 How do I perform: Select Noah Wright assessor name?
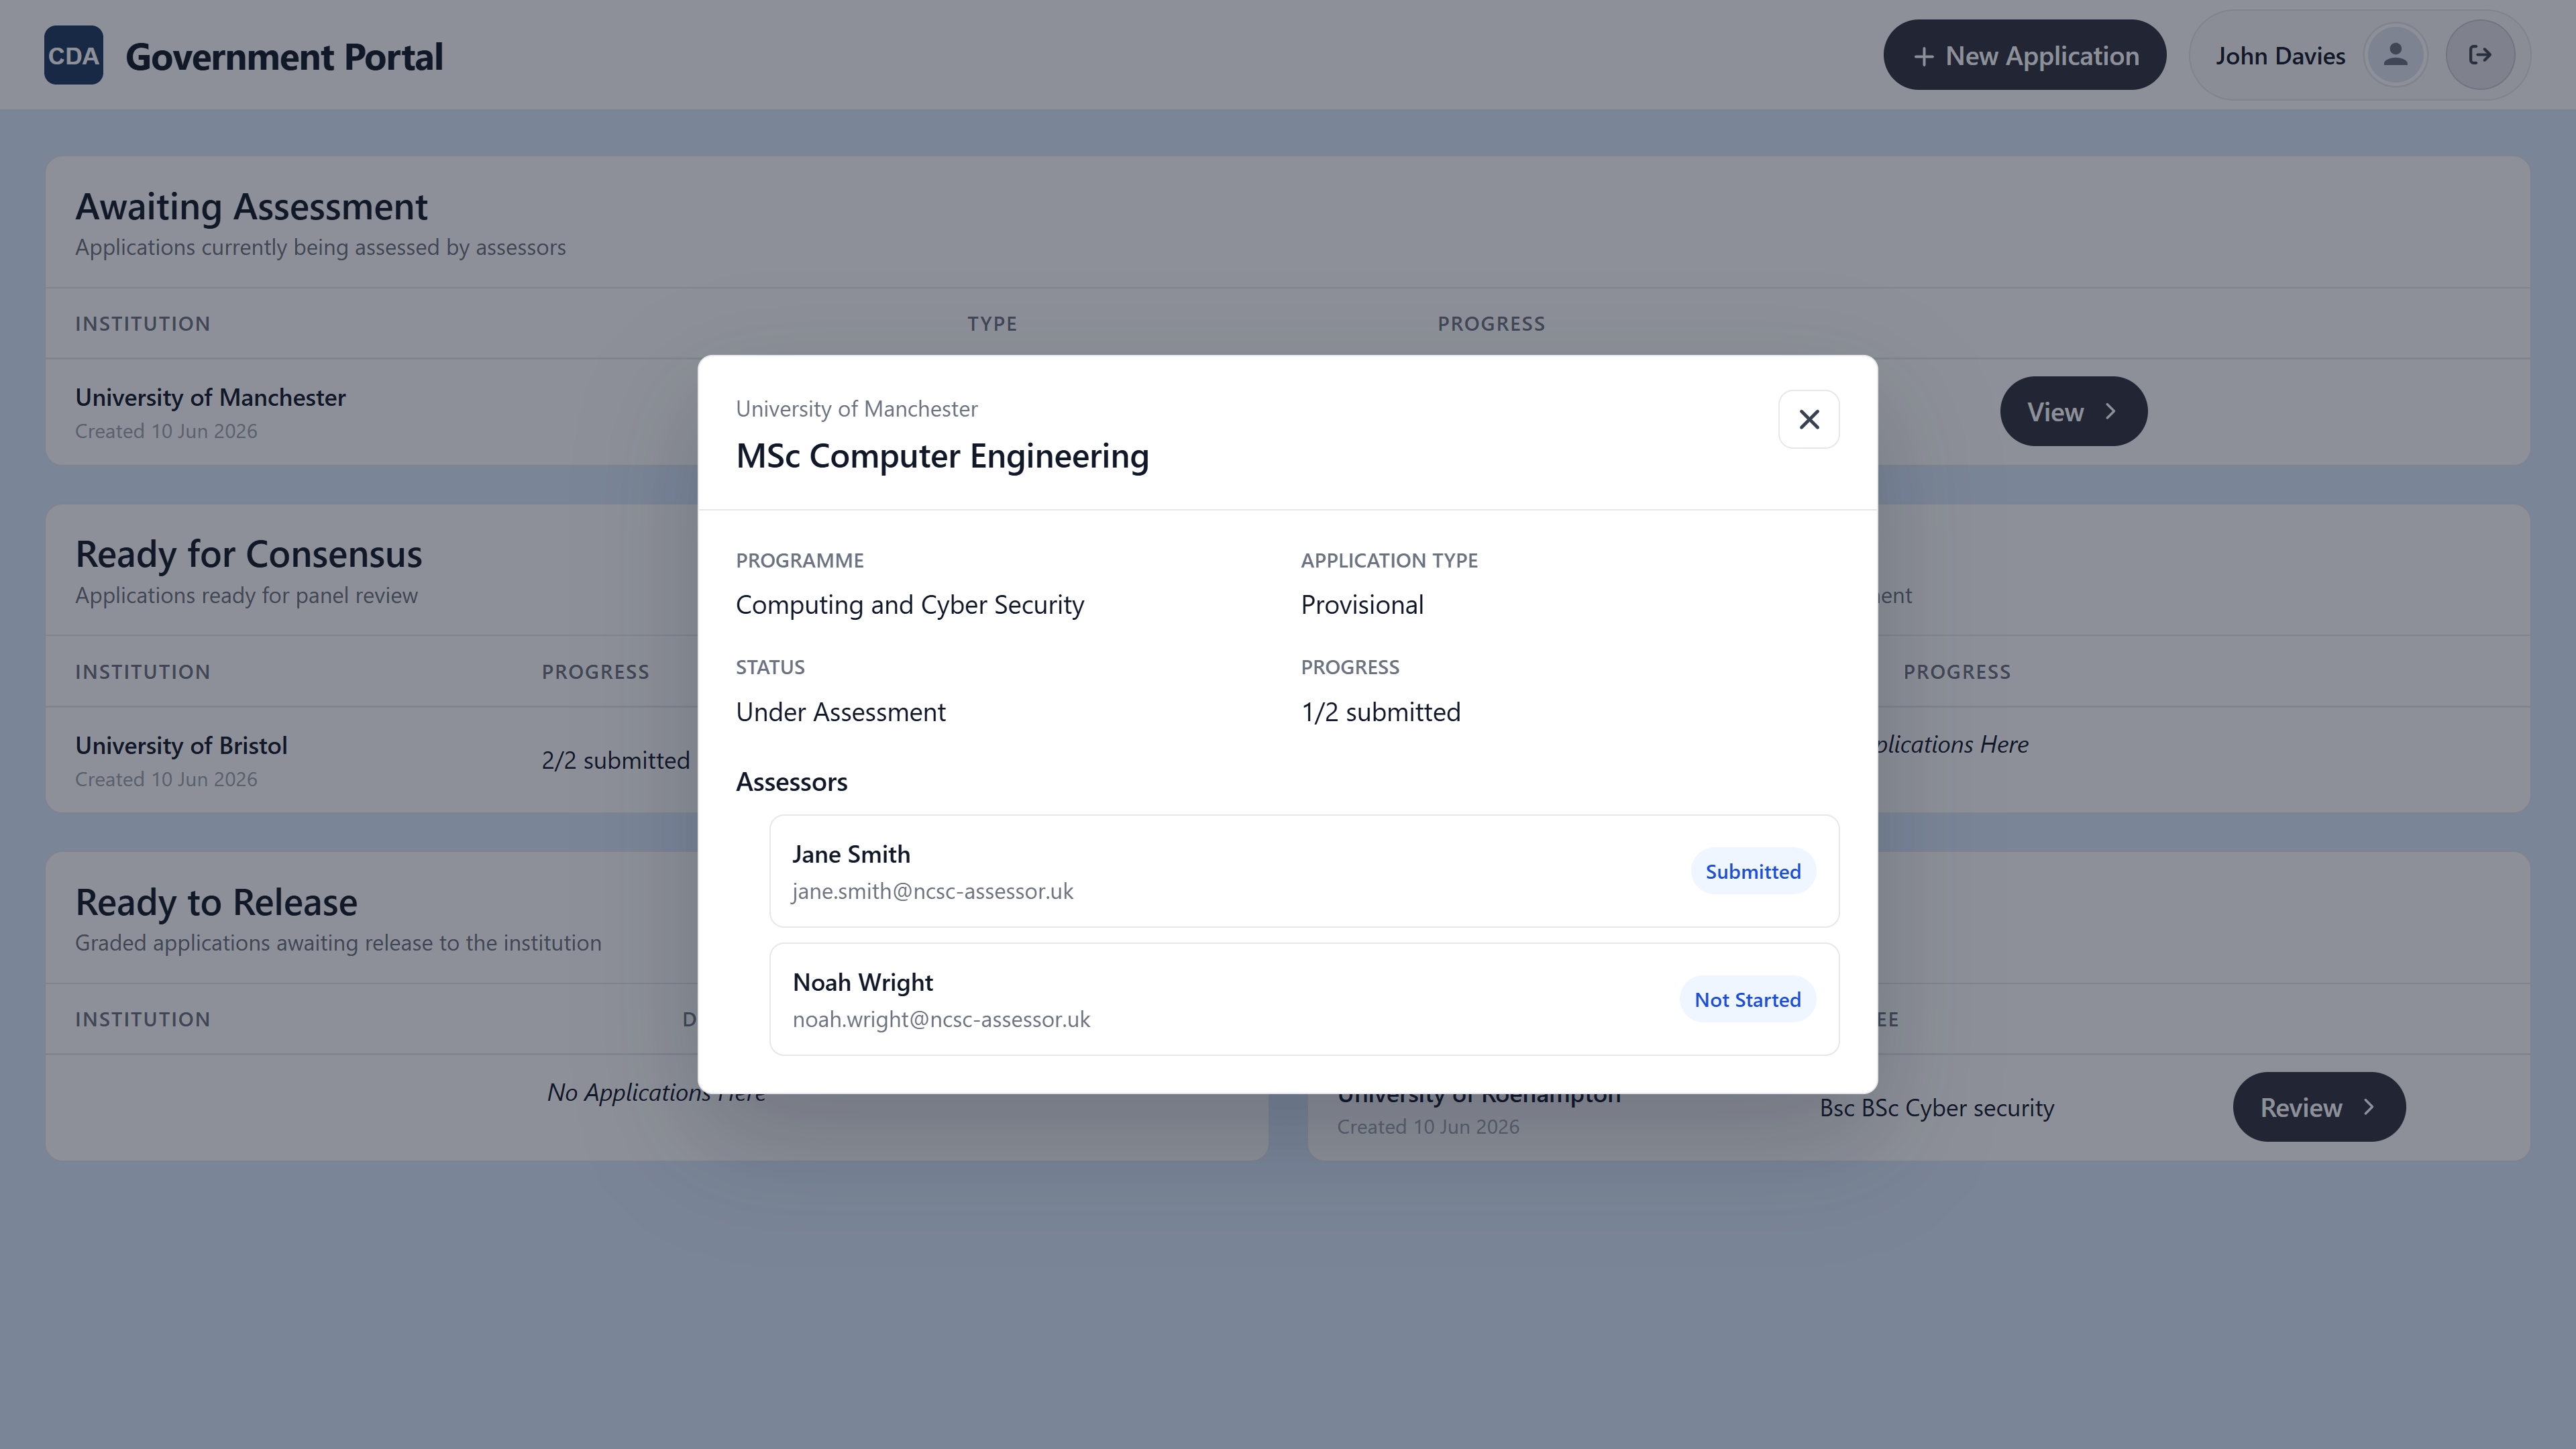pyautogui.click(x=862, y=982)
